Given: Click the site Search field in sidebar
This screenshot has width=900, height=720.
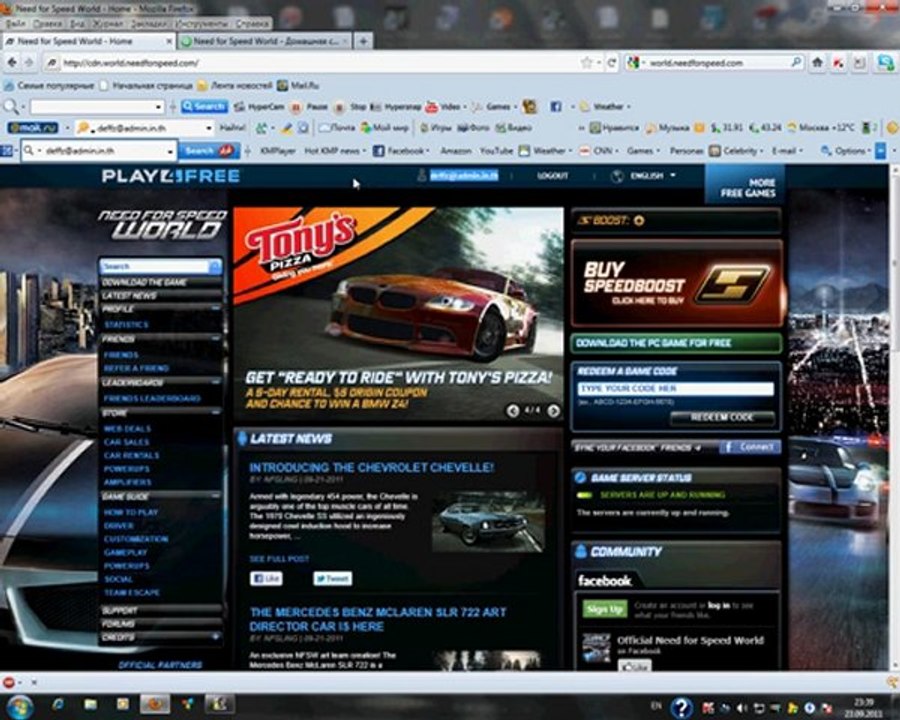Looking at the screenshot, I should pyautogui.click(x=154, y=266).
